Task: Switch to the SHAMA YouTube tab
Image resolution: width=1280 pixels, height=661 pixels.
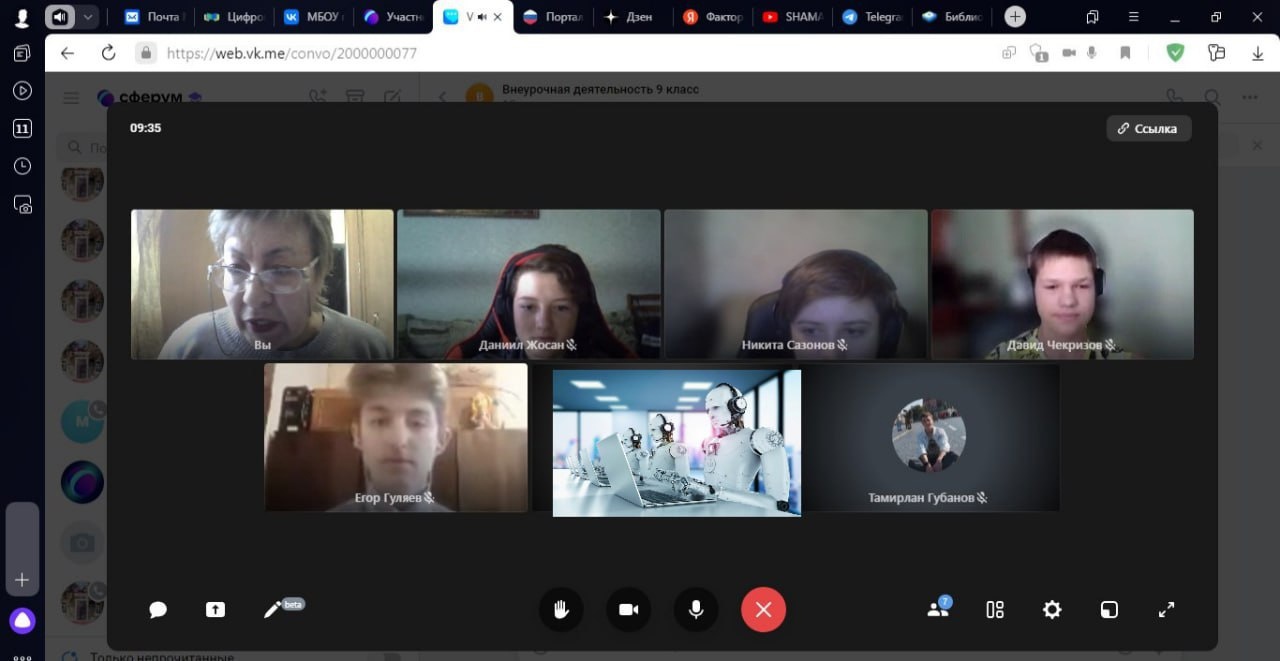Action: [x=791, y=17]
